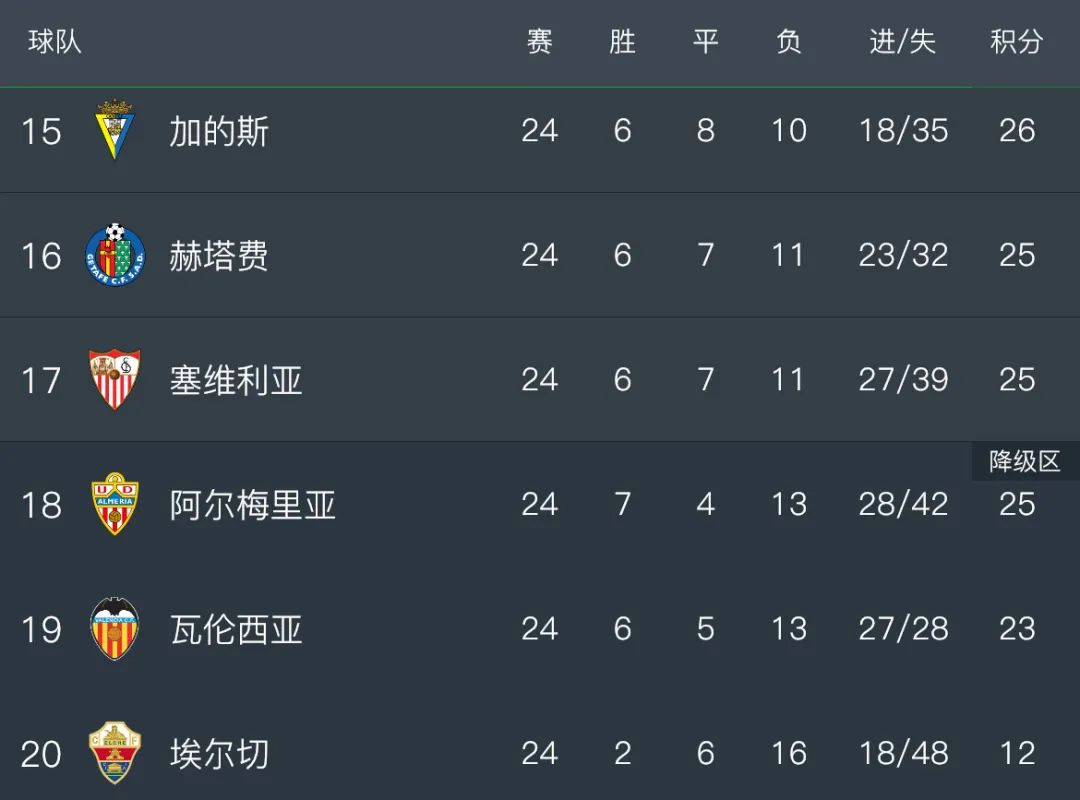Click the Sevilla club crest

point(115,380)
